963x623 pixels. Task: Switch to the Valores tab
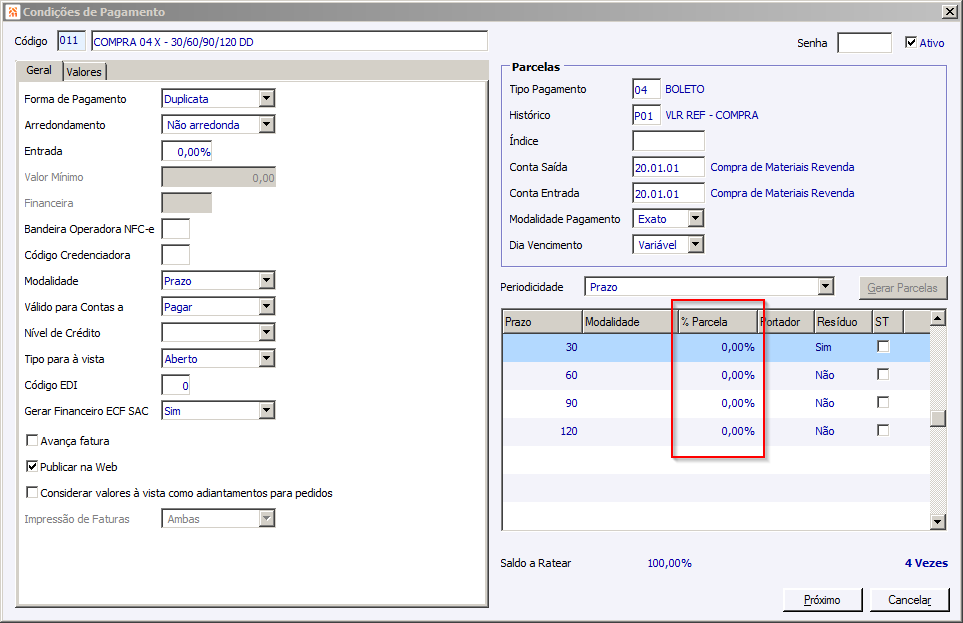pos(84,72)
